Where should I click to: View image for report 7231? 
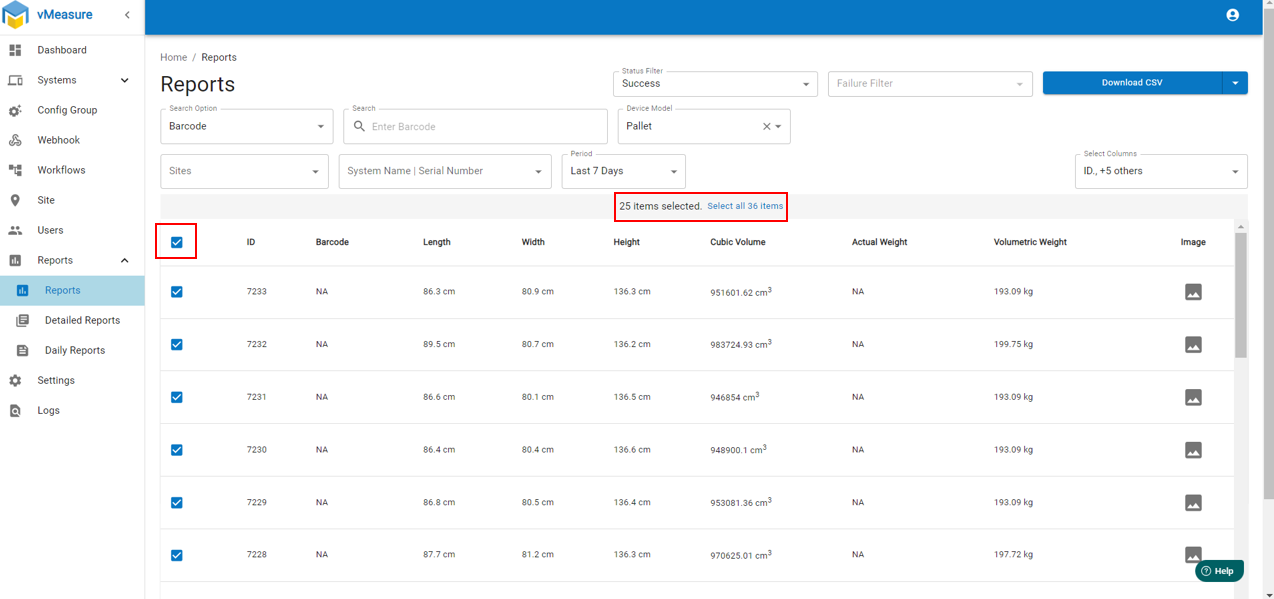pyautogui.click(x=1192, y=398)
